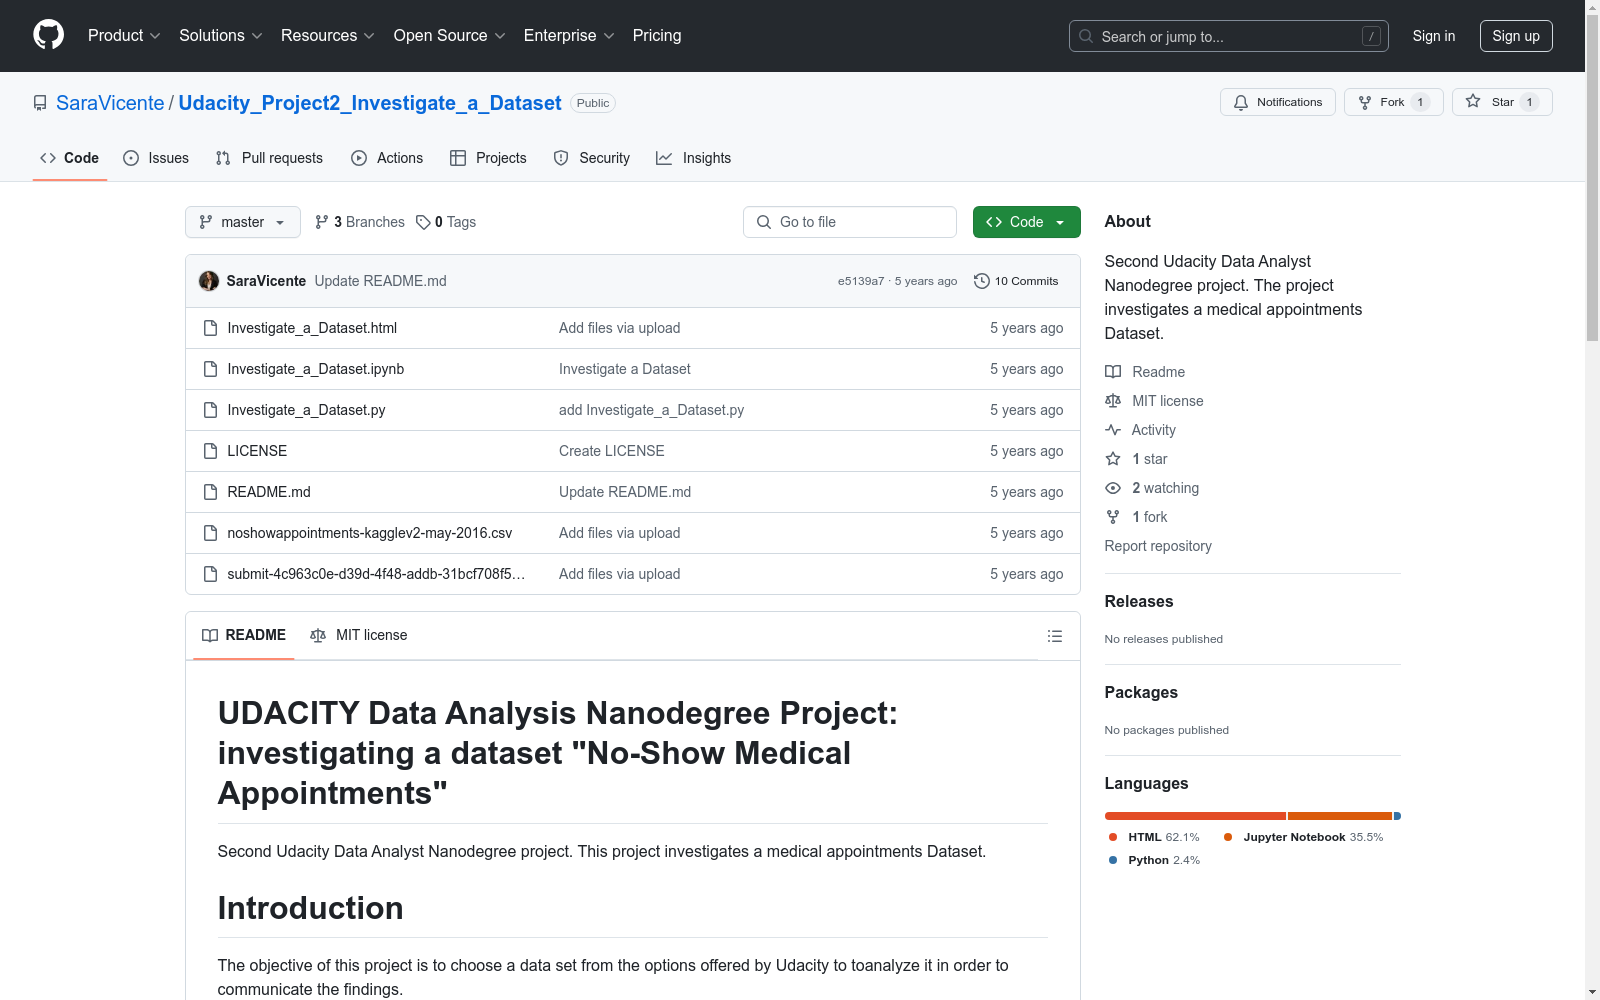Open the Actions tab

click(x=387, y=158)
